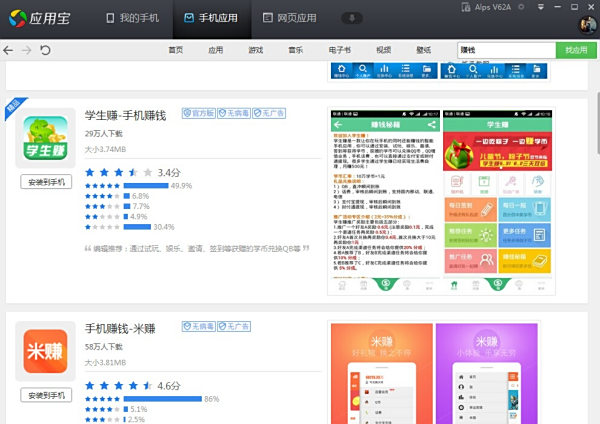Open the orange 米赚 screenshot
The image size is (600, 424).
click(x=382, y=373)
